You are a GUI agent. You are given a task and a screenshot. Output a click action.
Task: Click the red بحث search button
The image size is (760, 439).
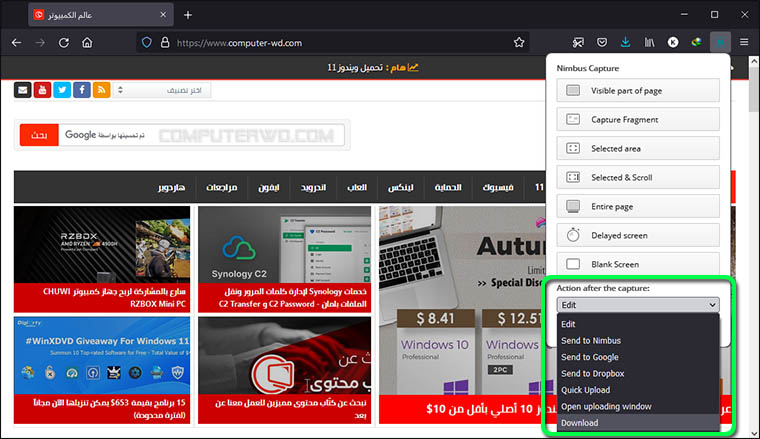tap(39, 135)
